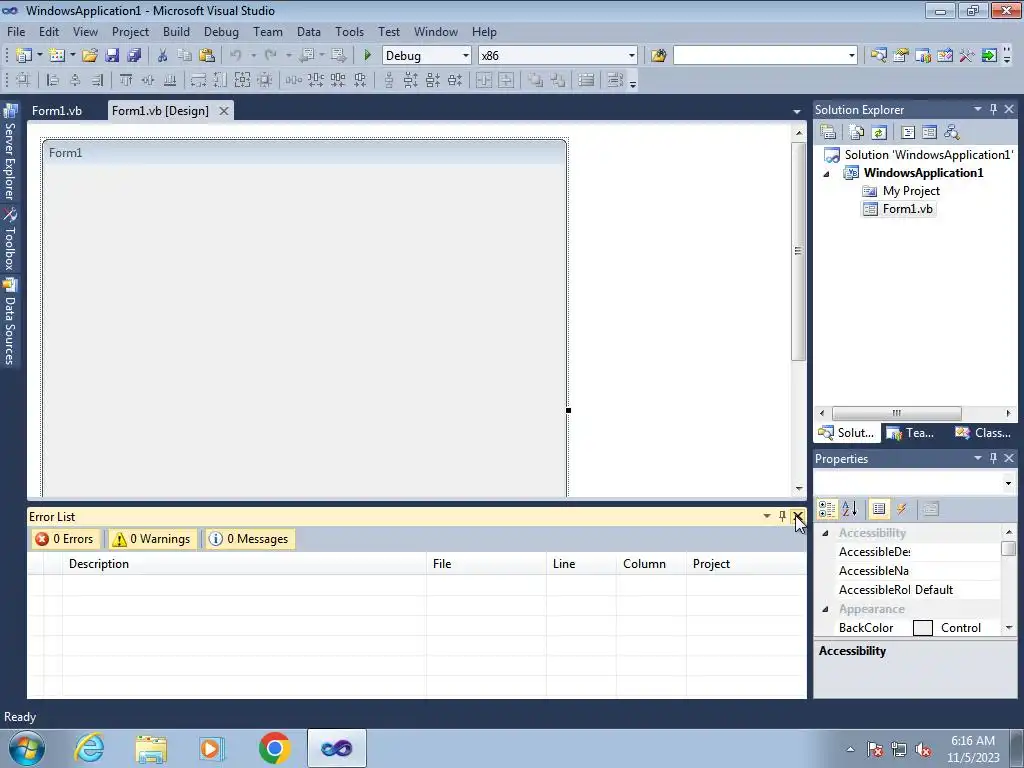This screenshot has width=1024, height=768.
Task: Click View Class Diagram icon in Solution Explorer
Action: coord(952,133)
